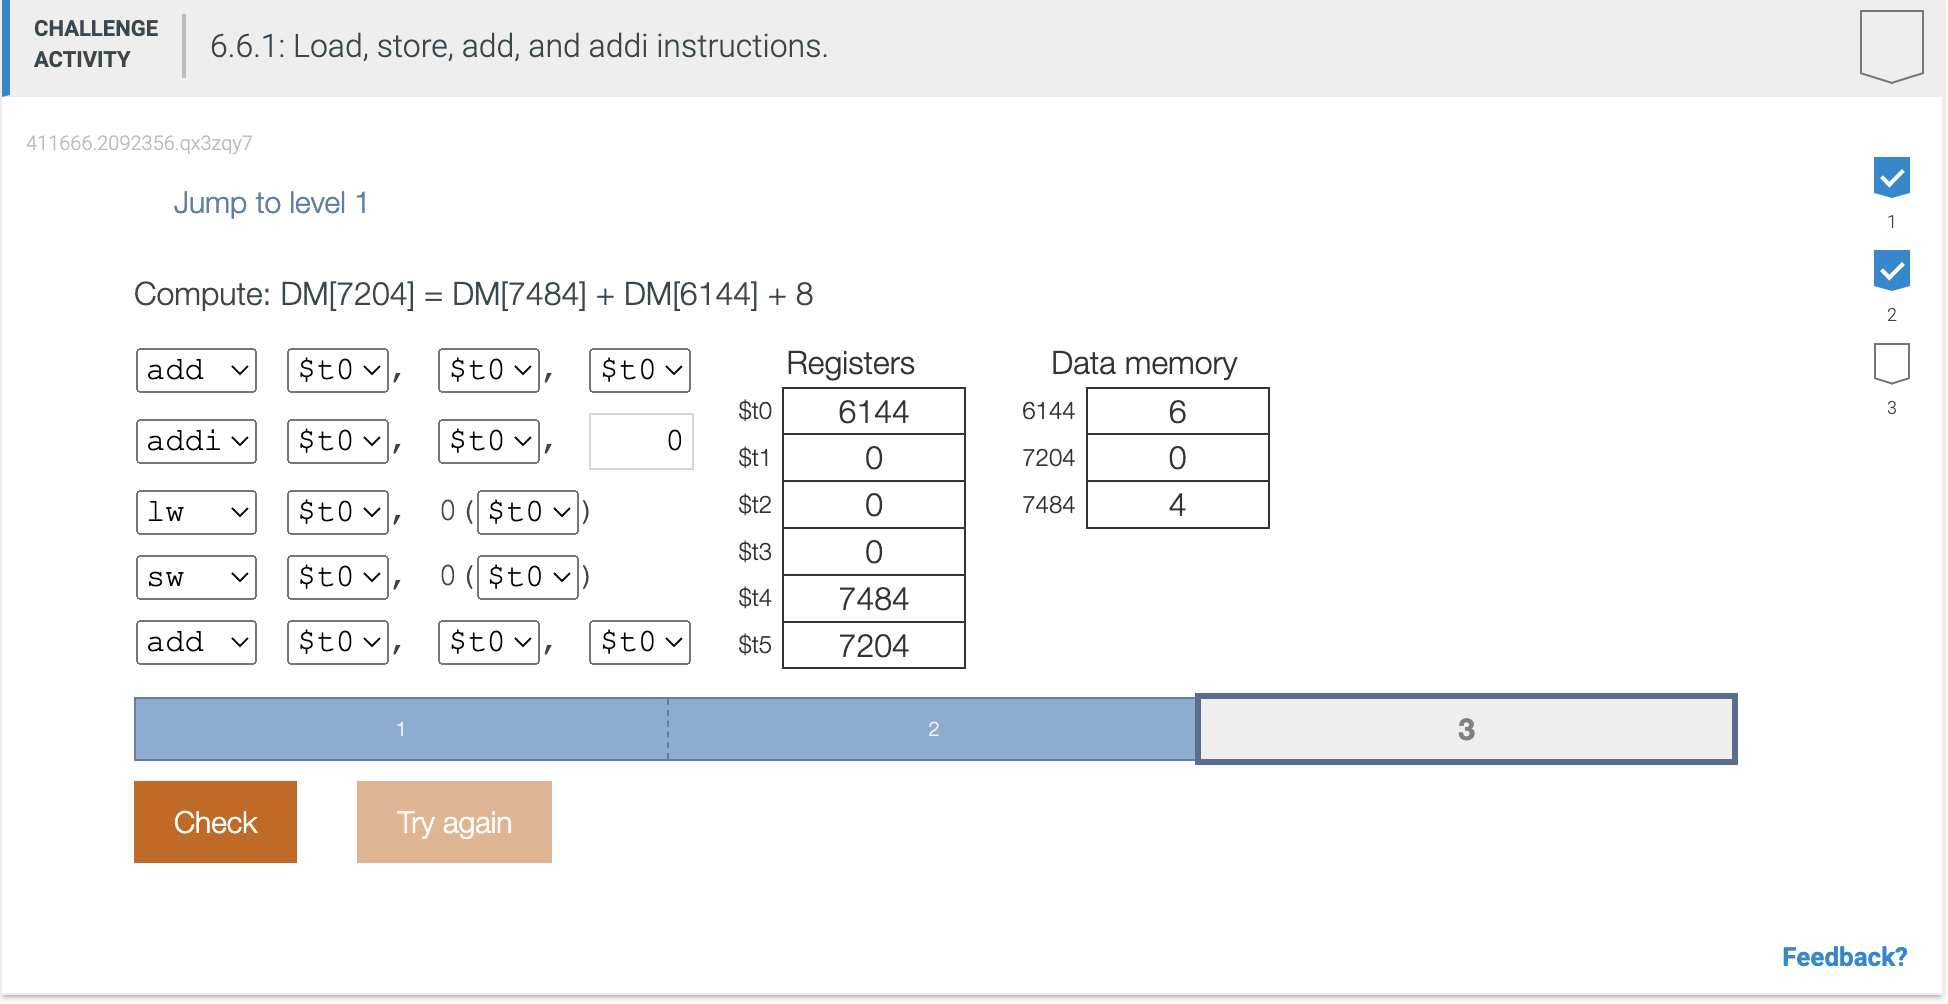1948x1004 pixels.
Task: Open the addi instruction dropdown
Action: click(x=196, y=441)
